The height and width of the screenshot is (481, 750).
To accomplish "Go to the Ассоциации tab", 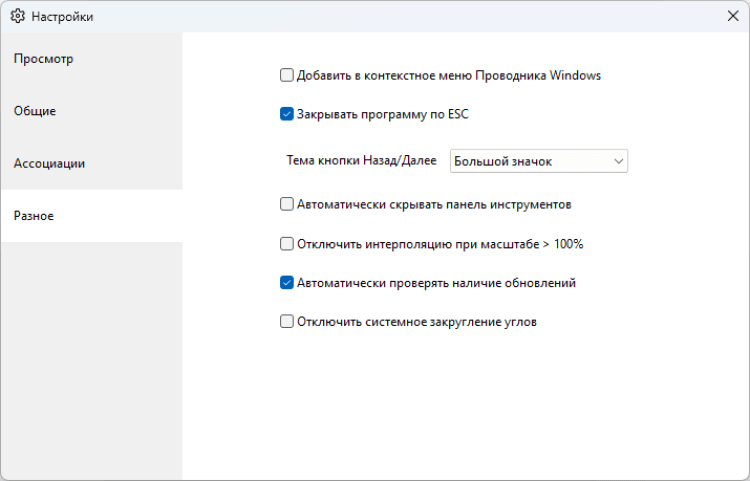I will [x=49, y=163].
